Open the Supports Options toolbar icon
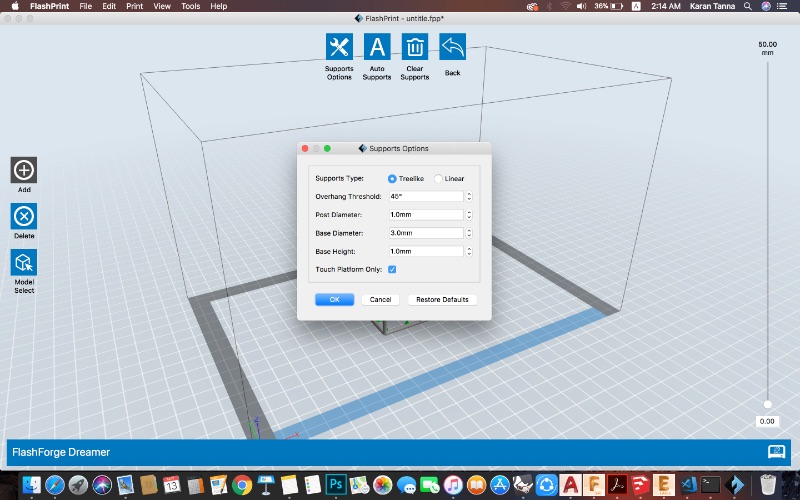Image resolution: width=800 pixels, height=500 pixels. click(x=339, y=47)
